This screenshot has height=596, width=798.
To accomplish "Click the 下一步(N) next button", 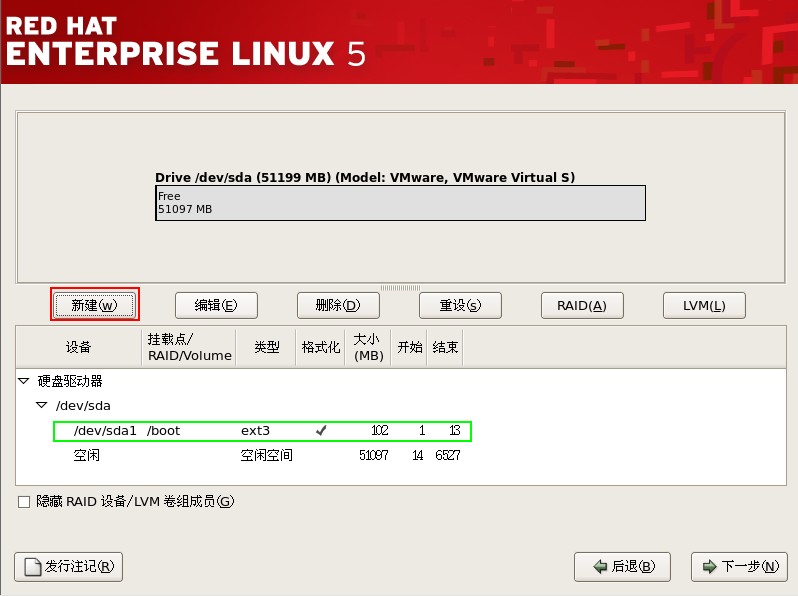I will pyautogui.click(x=739, y=566).
